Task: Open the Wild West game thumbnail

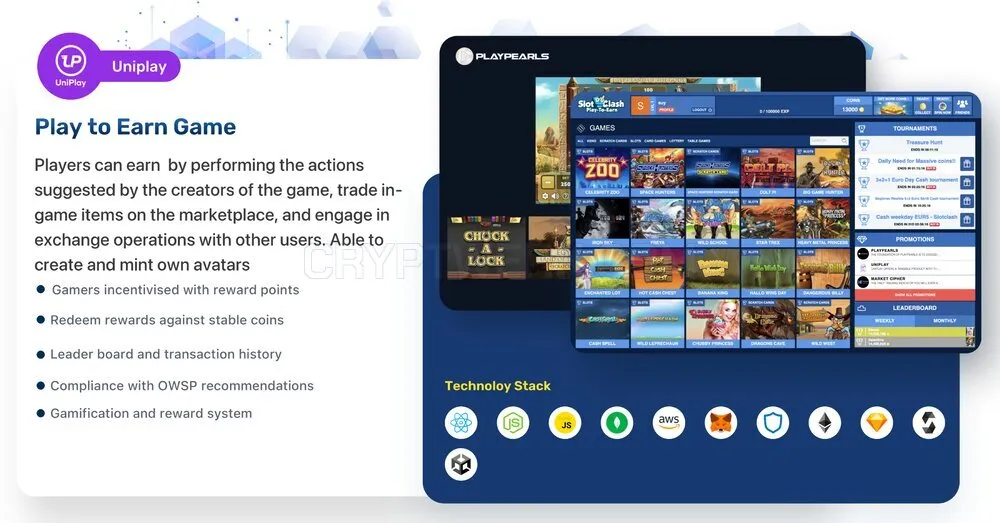Action: (823, 323)
